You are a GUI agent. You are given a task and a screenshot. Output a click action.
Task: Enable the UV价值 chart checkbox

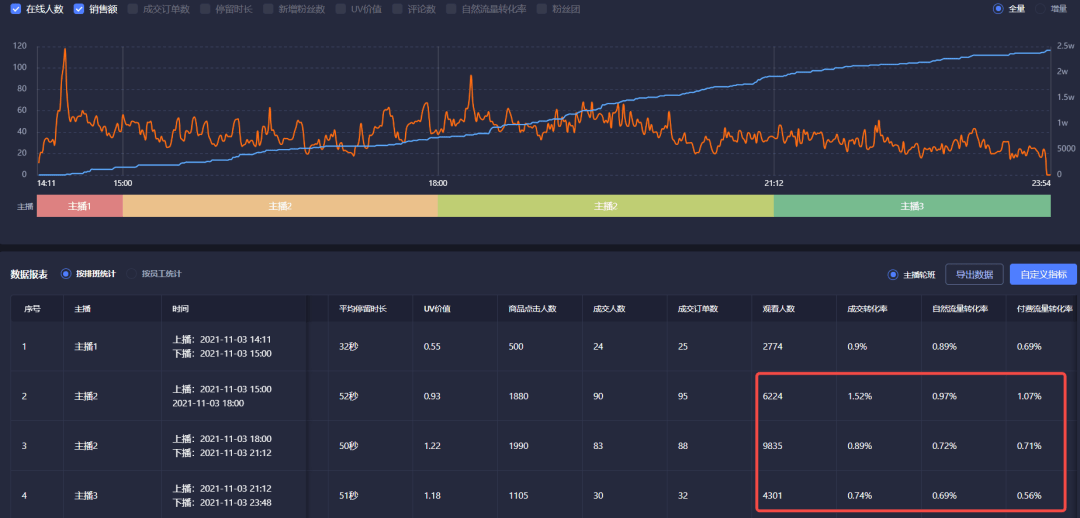340,9
